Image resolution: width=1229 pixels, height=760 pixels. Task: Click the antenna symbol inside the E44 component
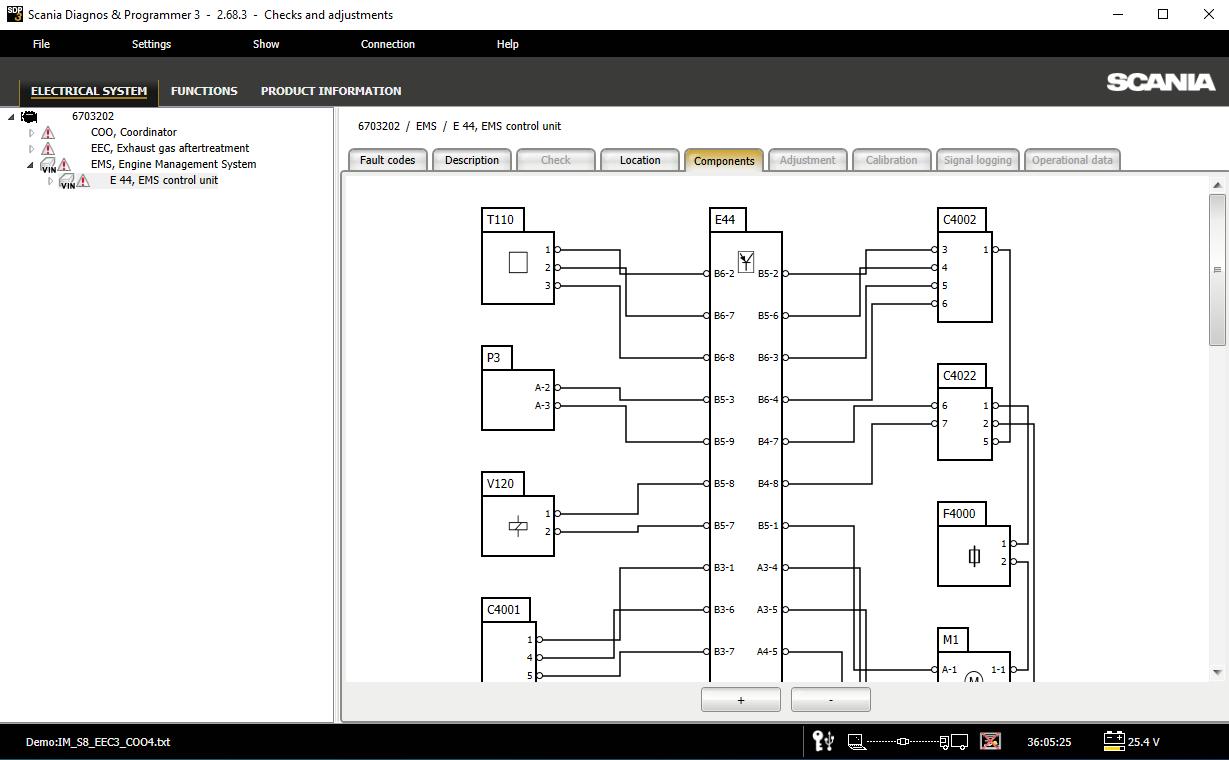(745, 261)
